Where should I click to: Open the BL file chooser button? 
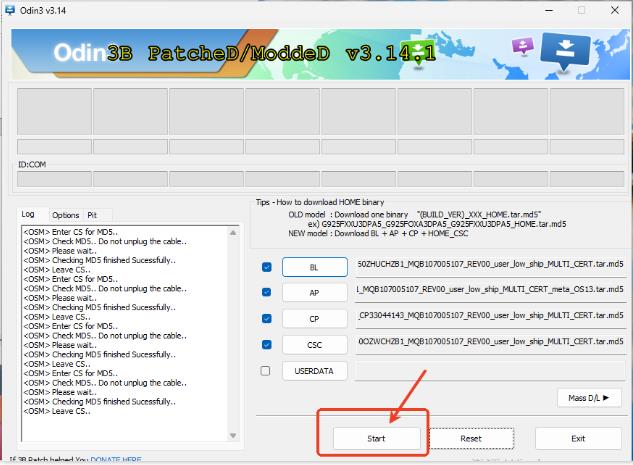(x=314, y=267)
